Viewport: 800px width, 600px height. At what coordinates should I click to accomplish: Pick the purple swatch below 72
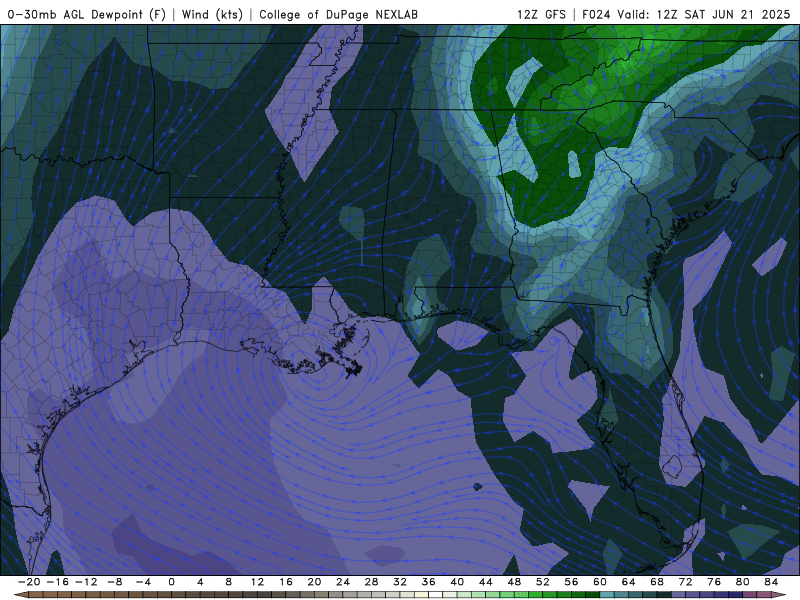[x=693, y=594]
